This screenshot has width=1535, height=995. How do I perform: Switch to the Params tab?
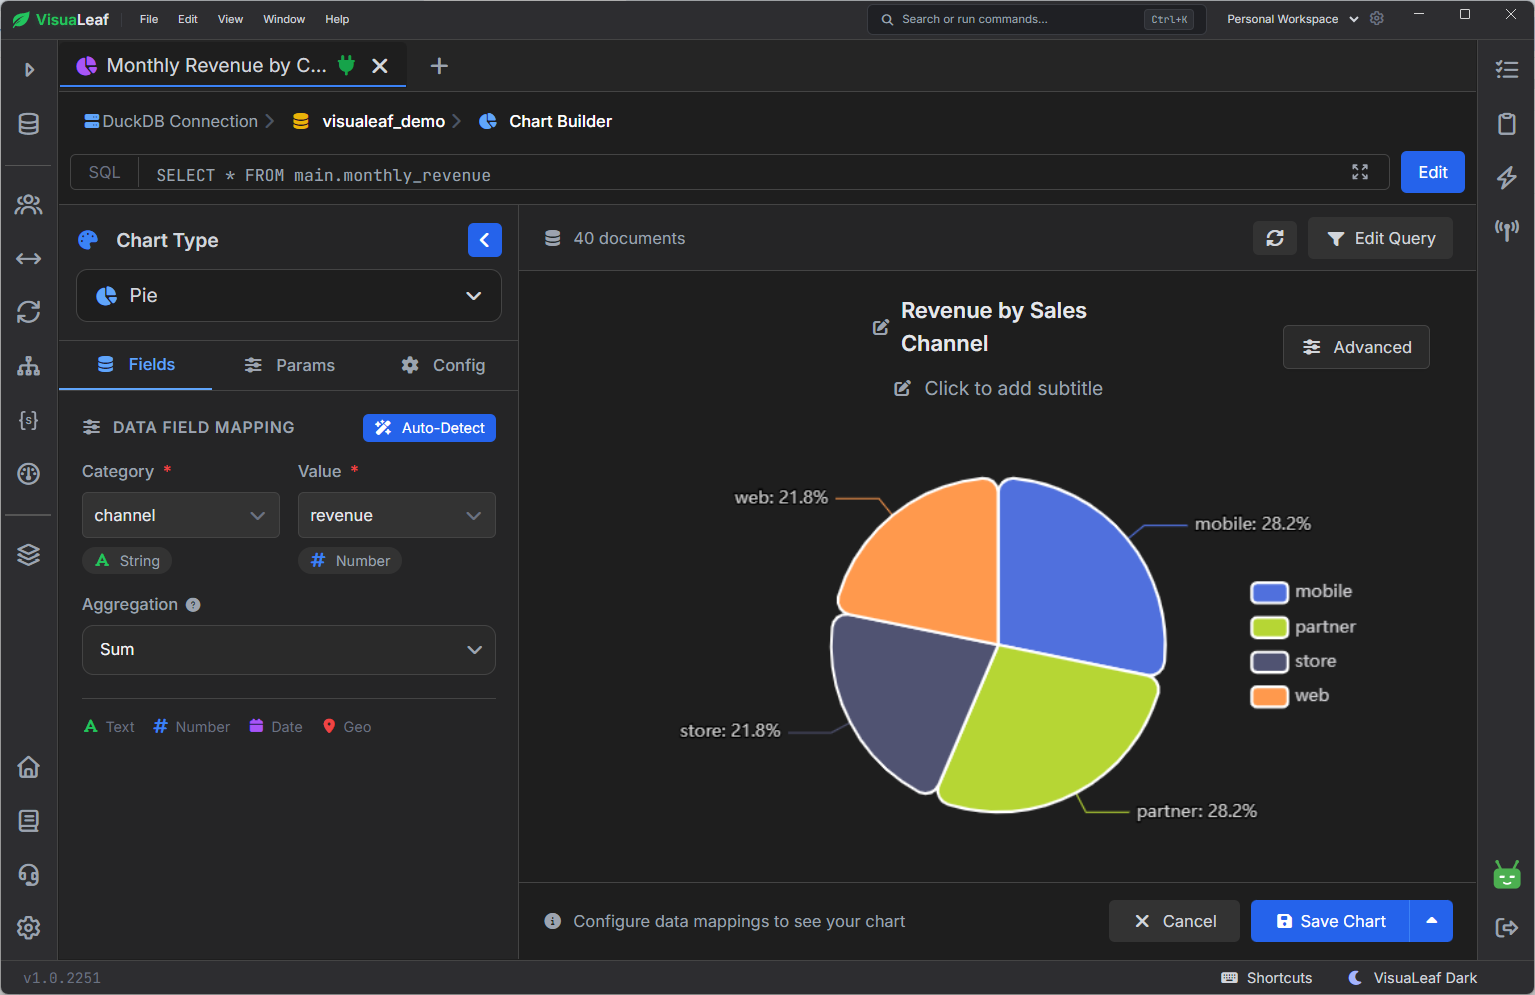[290, 365]
